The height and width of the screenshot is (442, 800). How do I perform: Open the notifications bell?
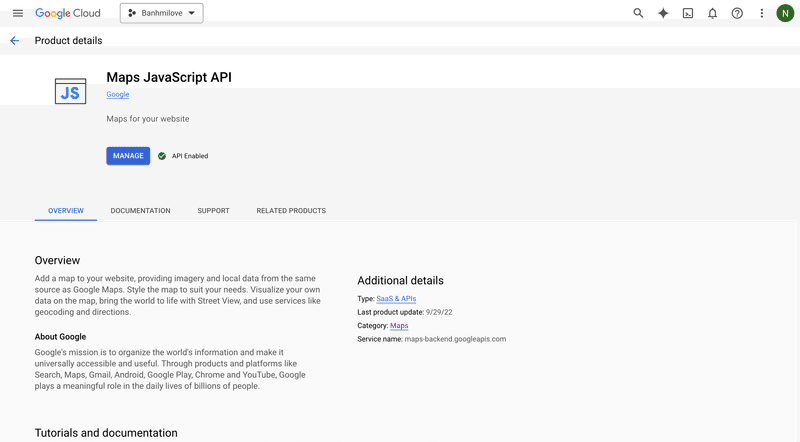(712, 13)
